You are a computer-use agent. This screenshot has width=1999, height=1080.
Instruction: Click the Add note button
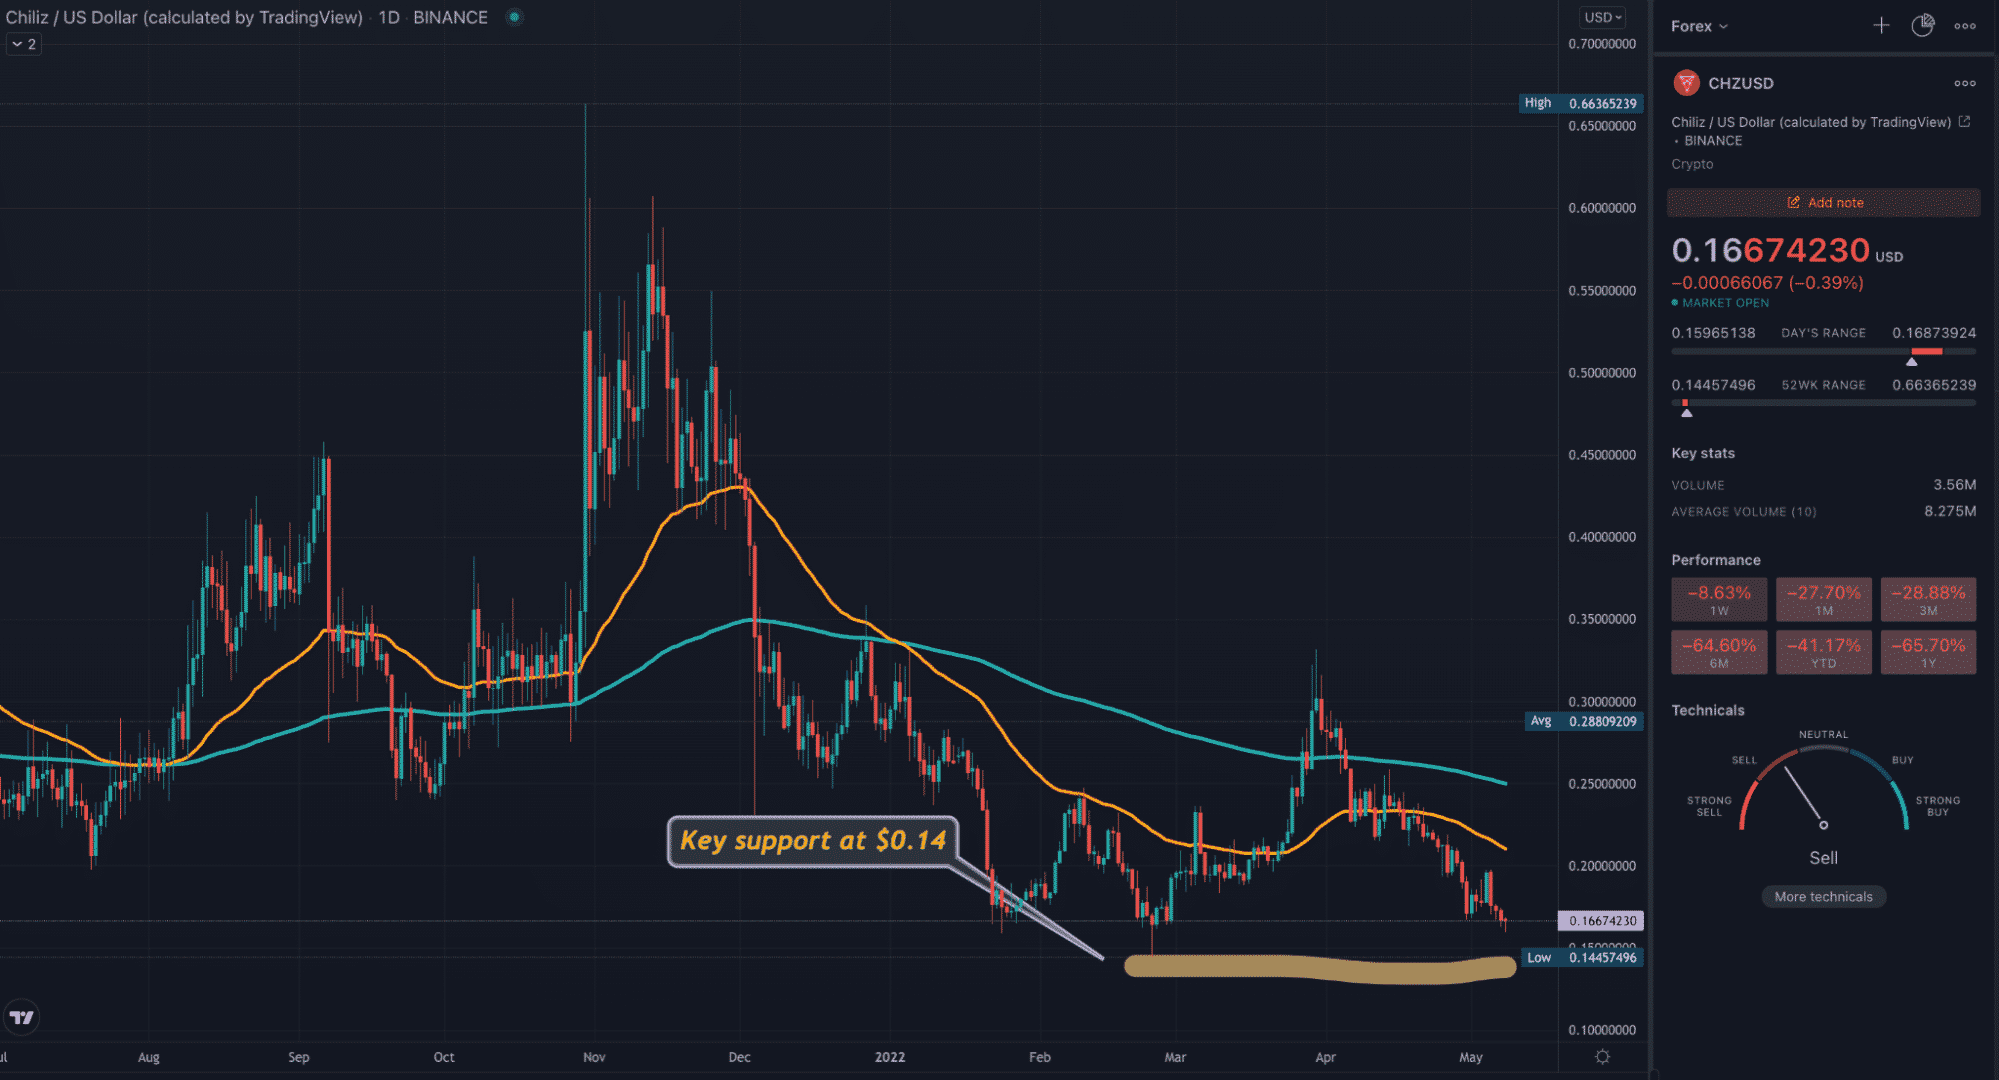(1823, 202)
